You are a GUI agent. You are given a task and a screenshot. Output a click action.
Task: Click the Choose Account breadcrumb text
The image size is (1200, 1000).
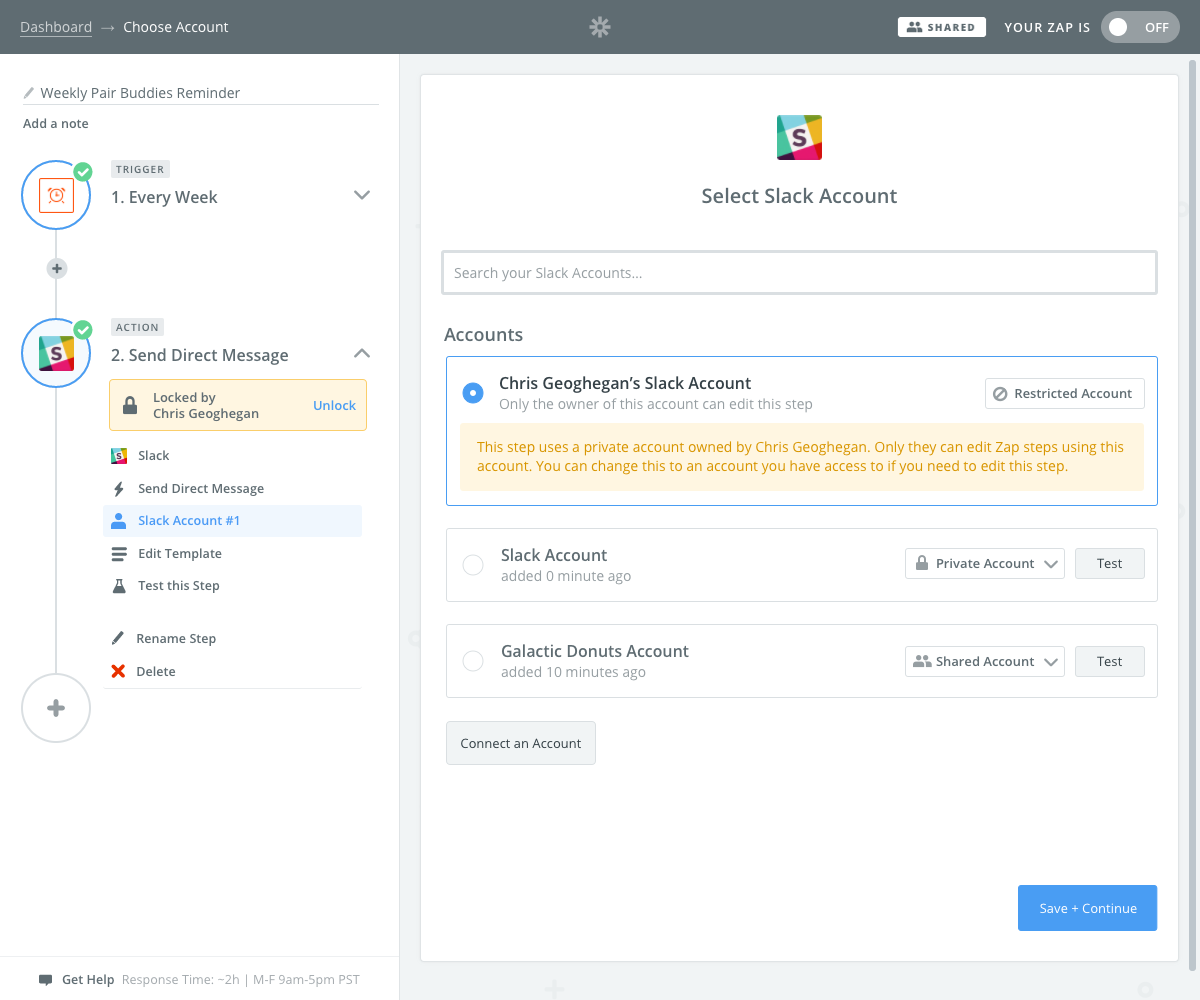pos(176,27)
